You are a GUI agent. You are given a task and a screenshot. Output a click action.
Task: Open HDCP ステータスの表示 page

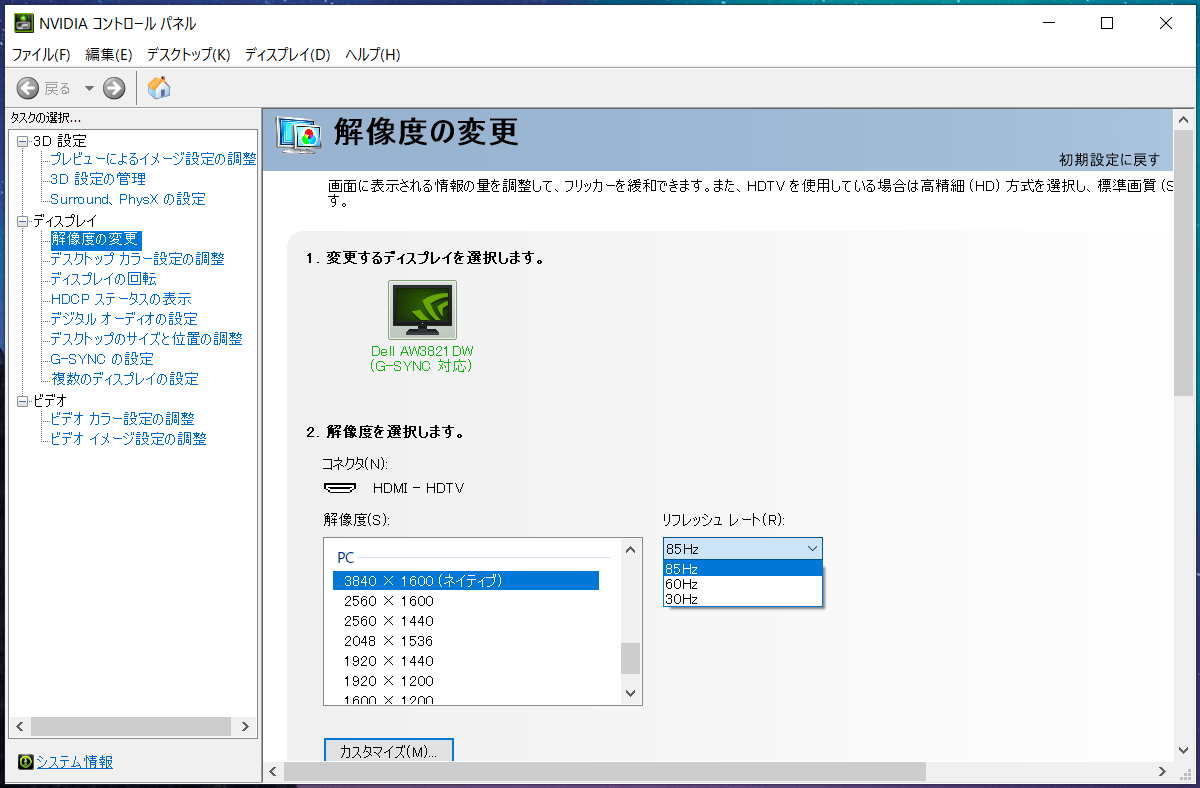point(120,299)
